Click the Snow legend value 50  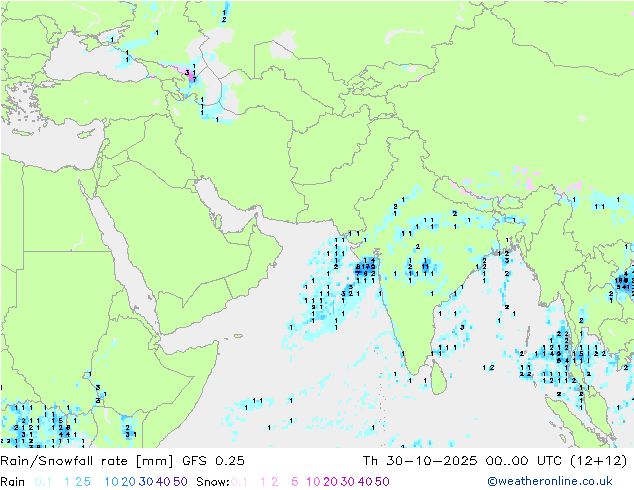click(382, 482)
